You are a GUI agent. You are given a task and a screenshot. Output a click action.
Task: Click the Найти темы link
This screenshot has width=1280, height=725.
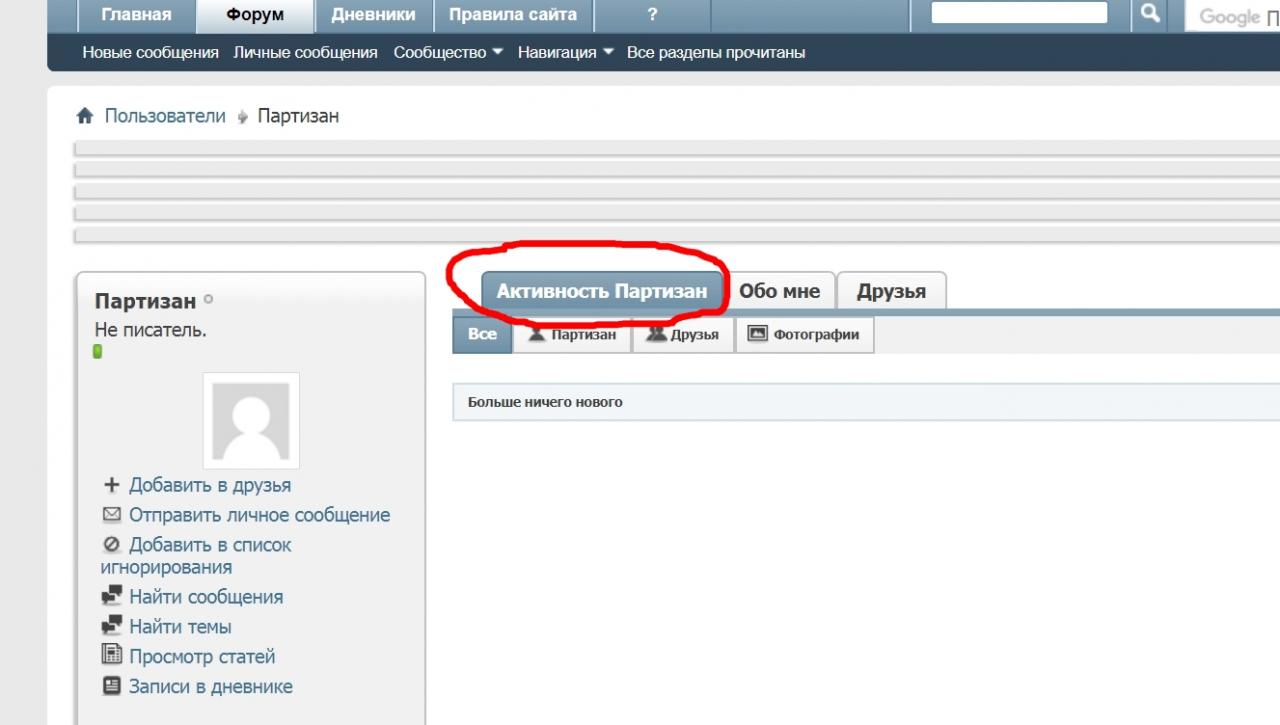pos(180,627)
